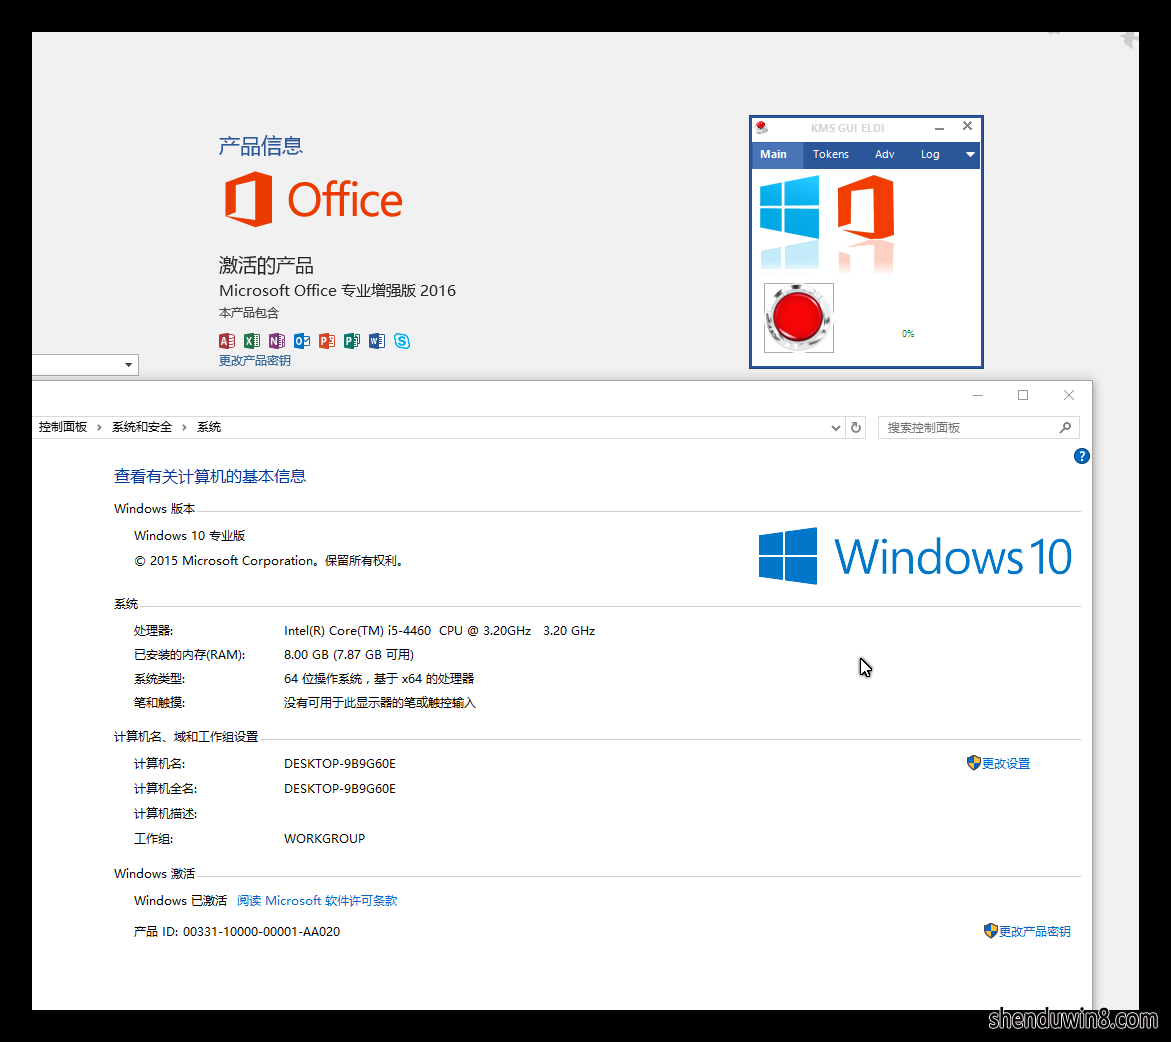Click the 产品信息 heading in Office
Viewport: 1171px width, 1042px height.
(261, 146)
